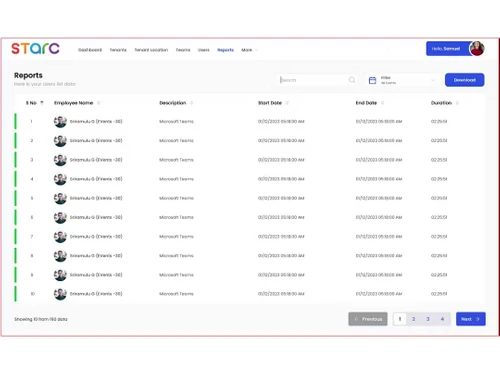Select employee name in row 5
The height and width of the screenshot is (375, 500).
coord(96,198)
